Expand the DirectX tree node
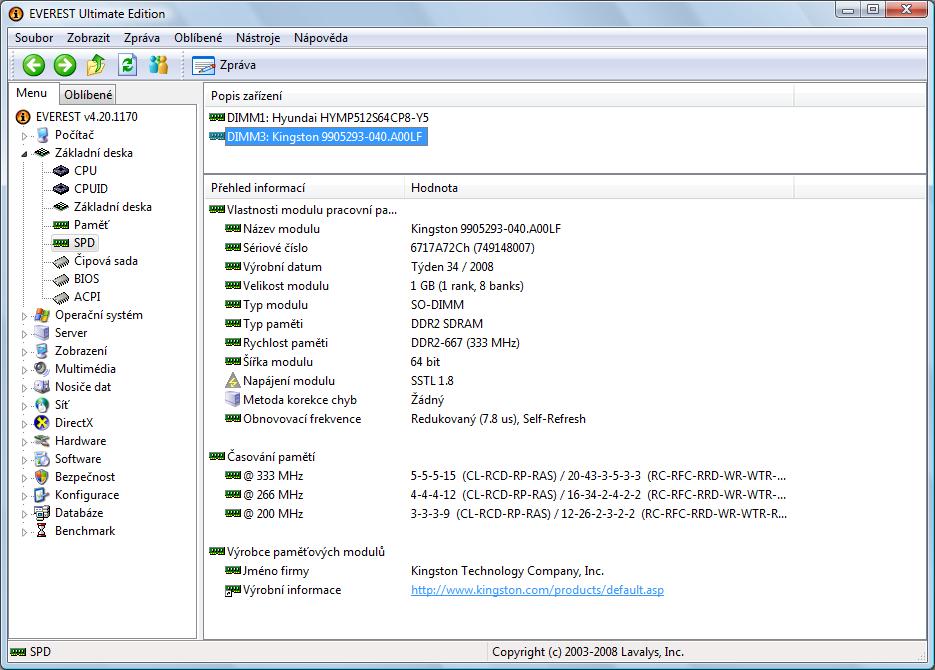The height and width of the screenshot is (670, 935). coord(24,424)
